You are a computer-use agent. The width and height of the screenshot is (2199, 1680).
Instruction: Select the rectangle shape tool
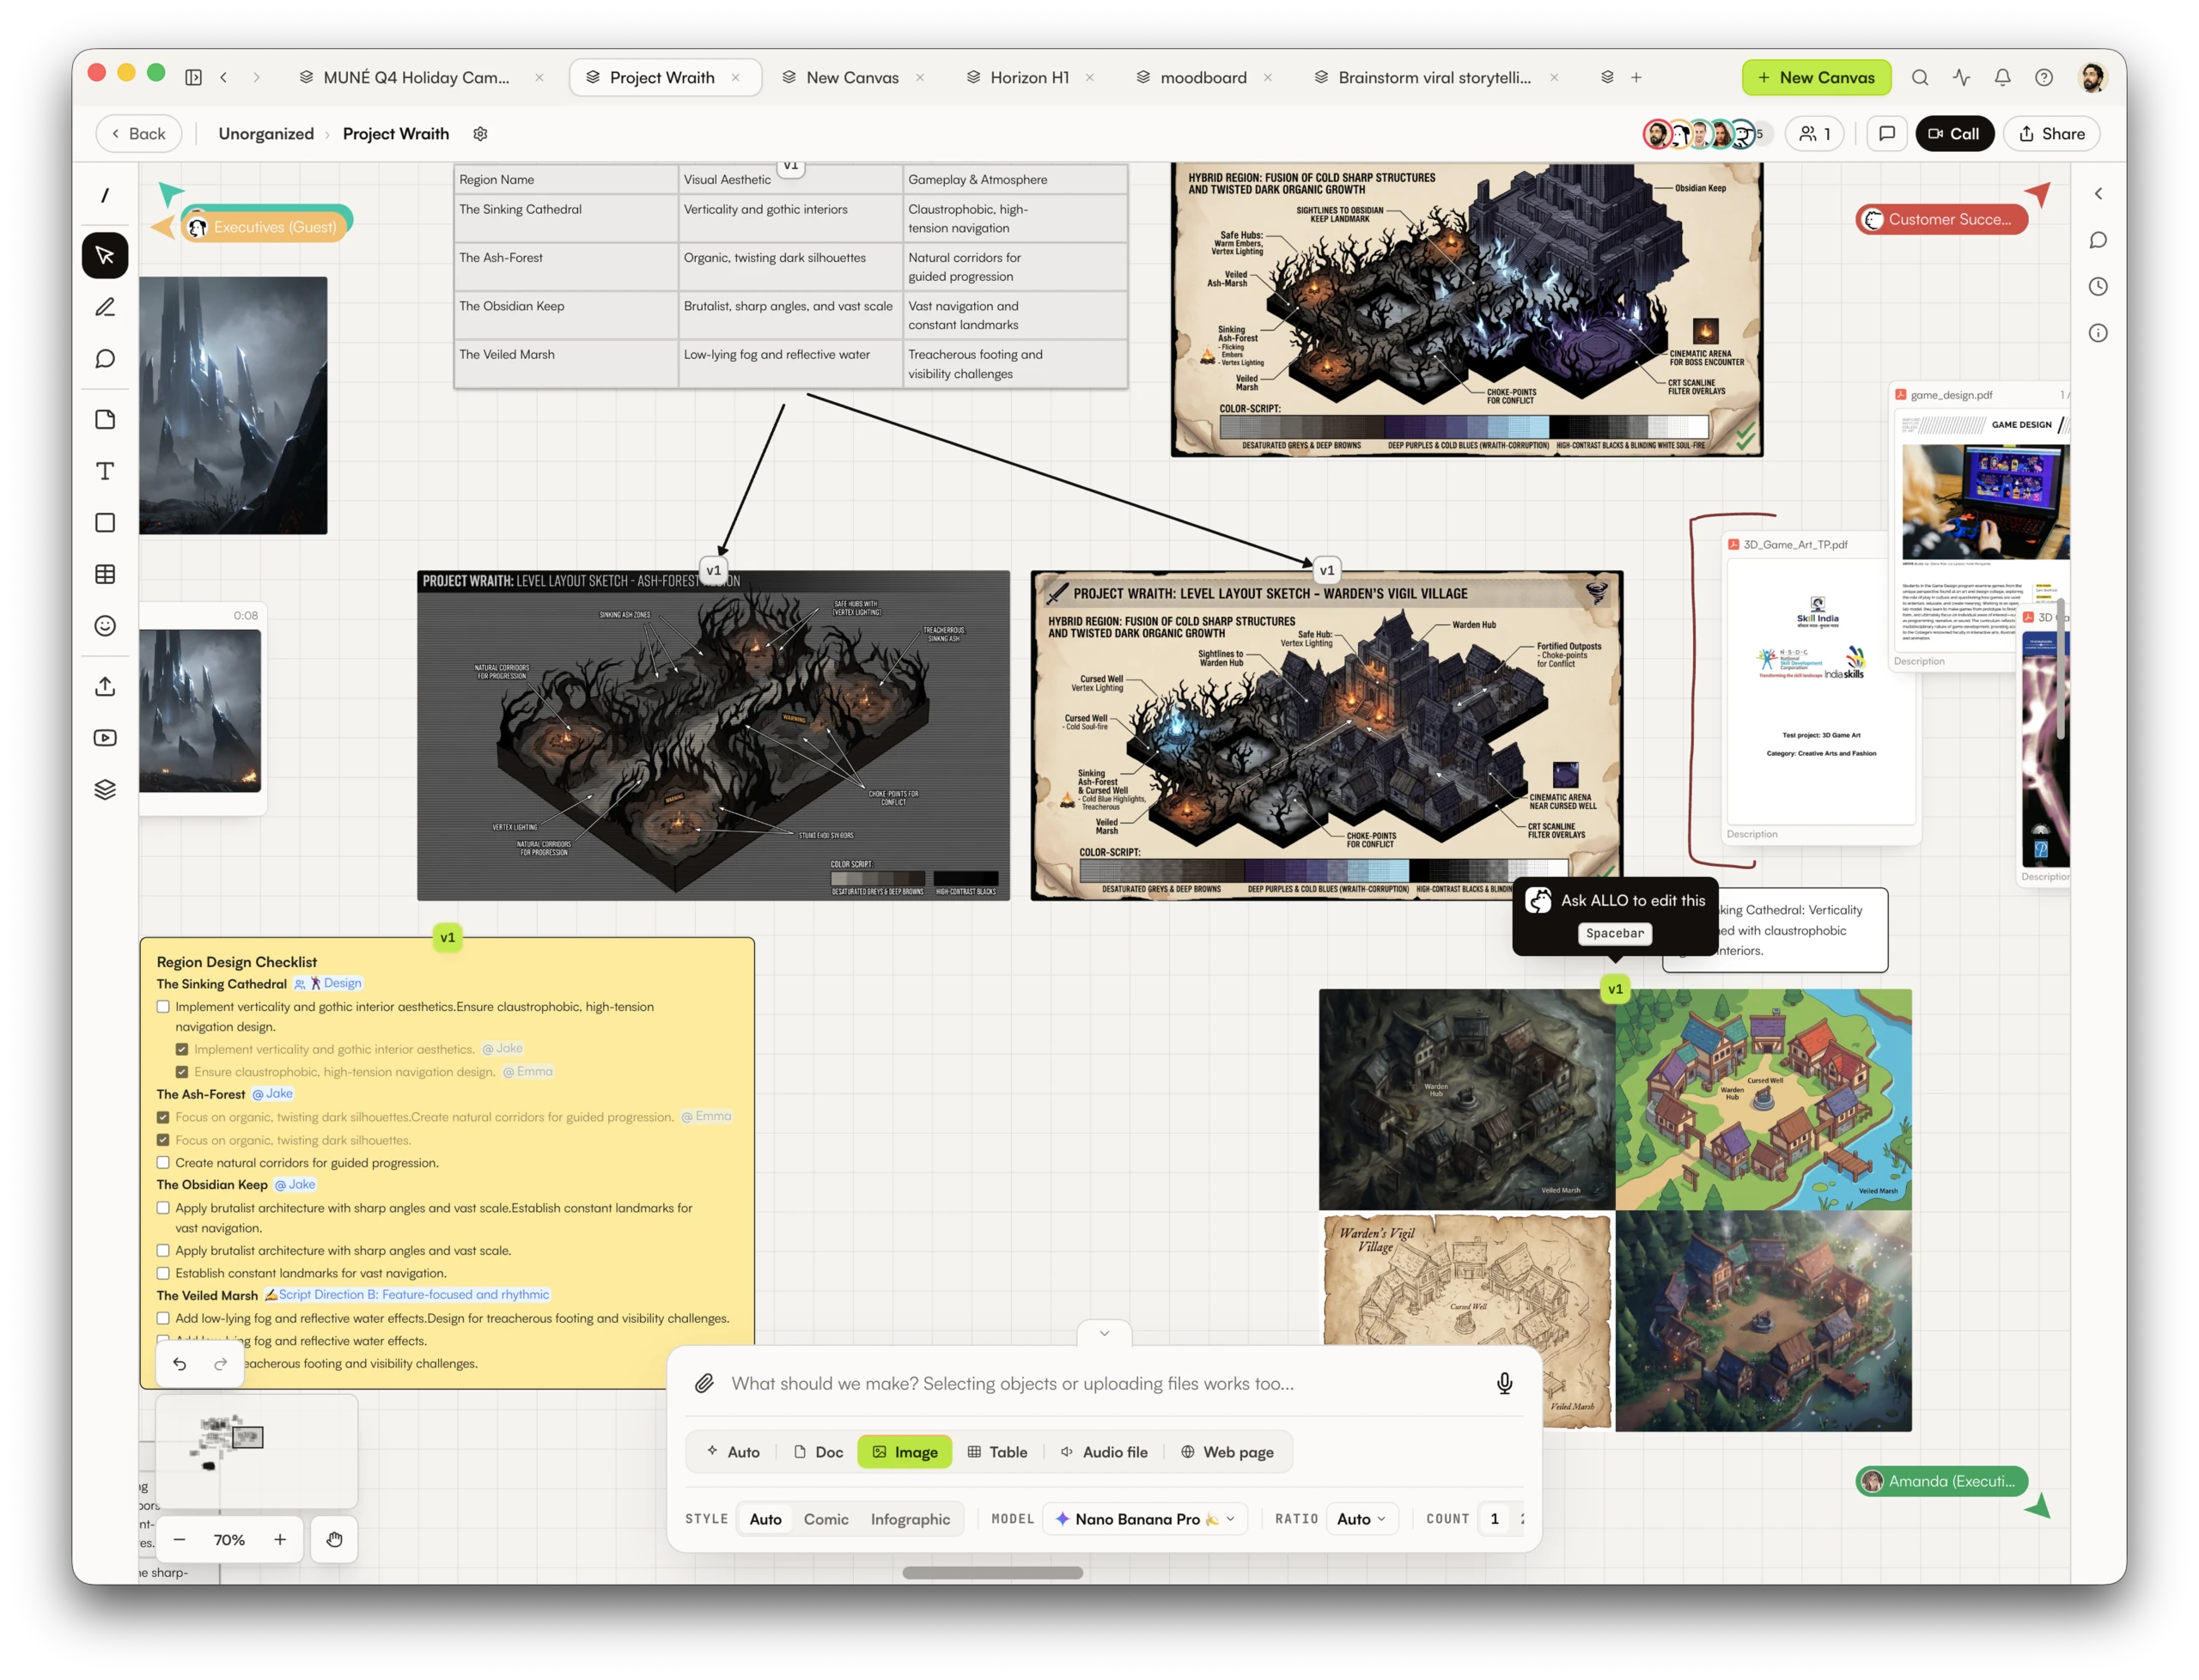click(105, 523)
